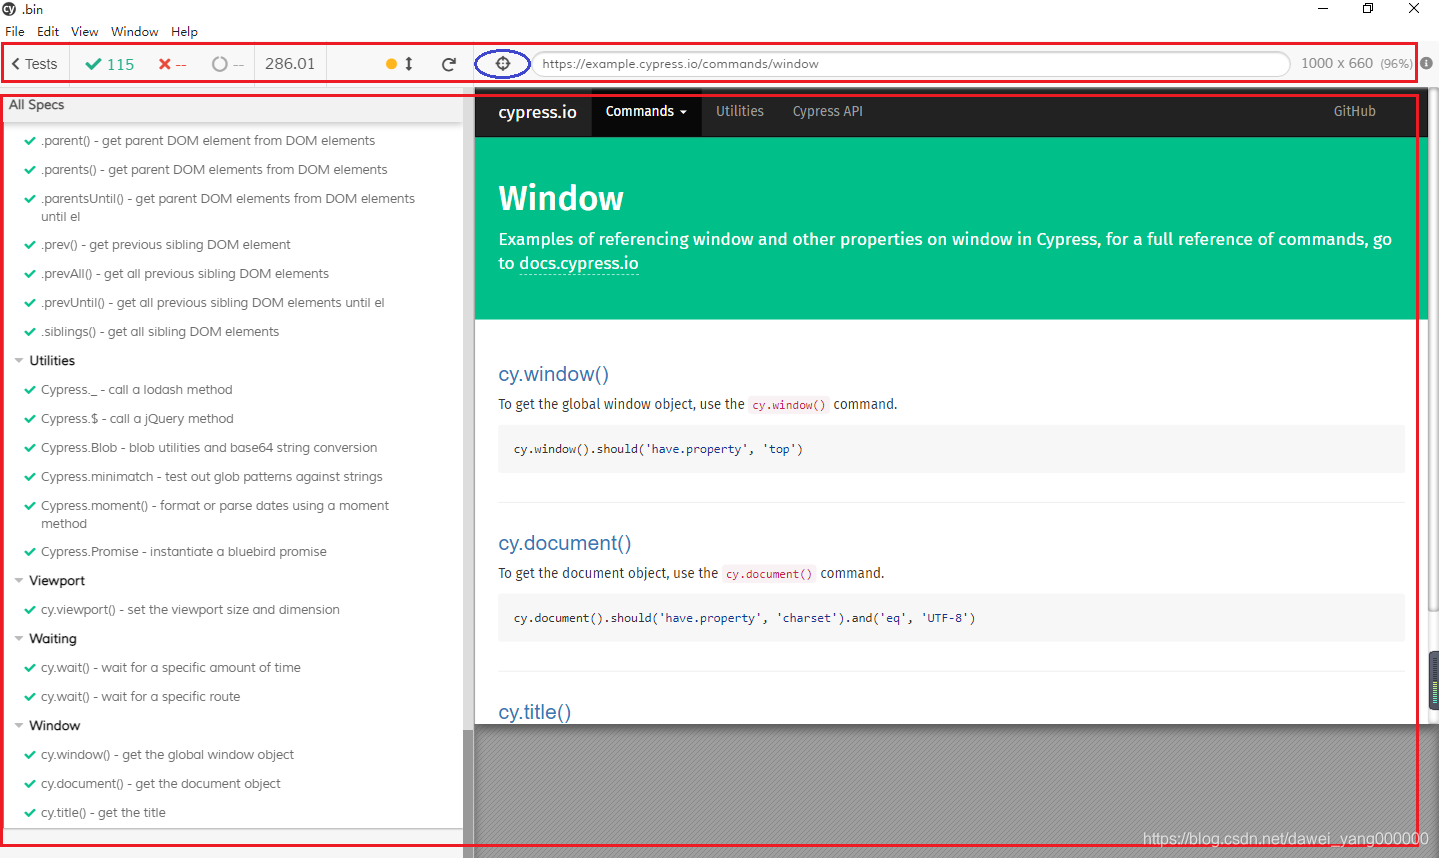
Task: Open the Utilities navbar link
Action: pos(740,112)
